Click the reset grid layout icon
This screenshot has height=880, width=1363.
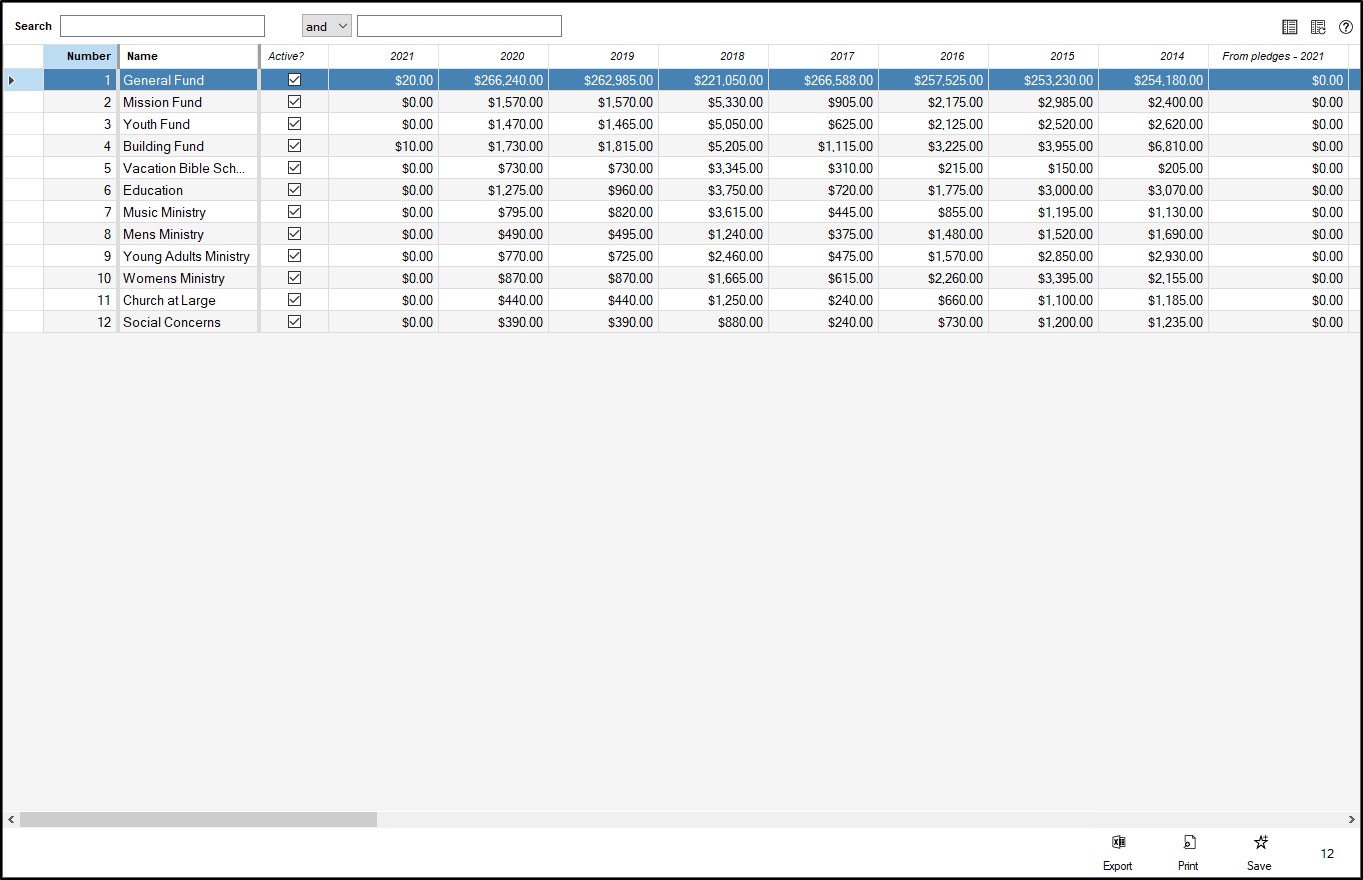pos(1318,27)
